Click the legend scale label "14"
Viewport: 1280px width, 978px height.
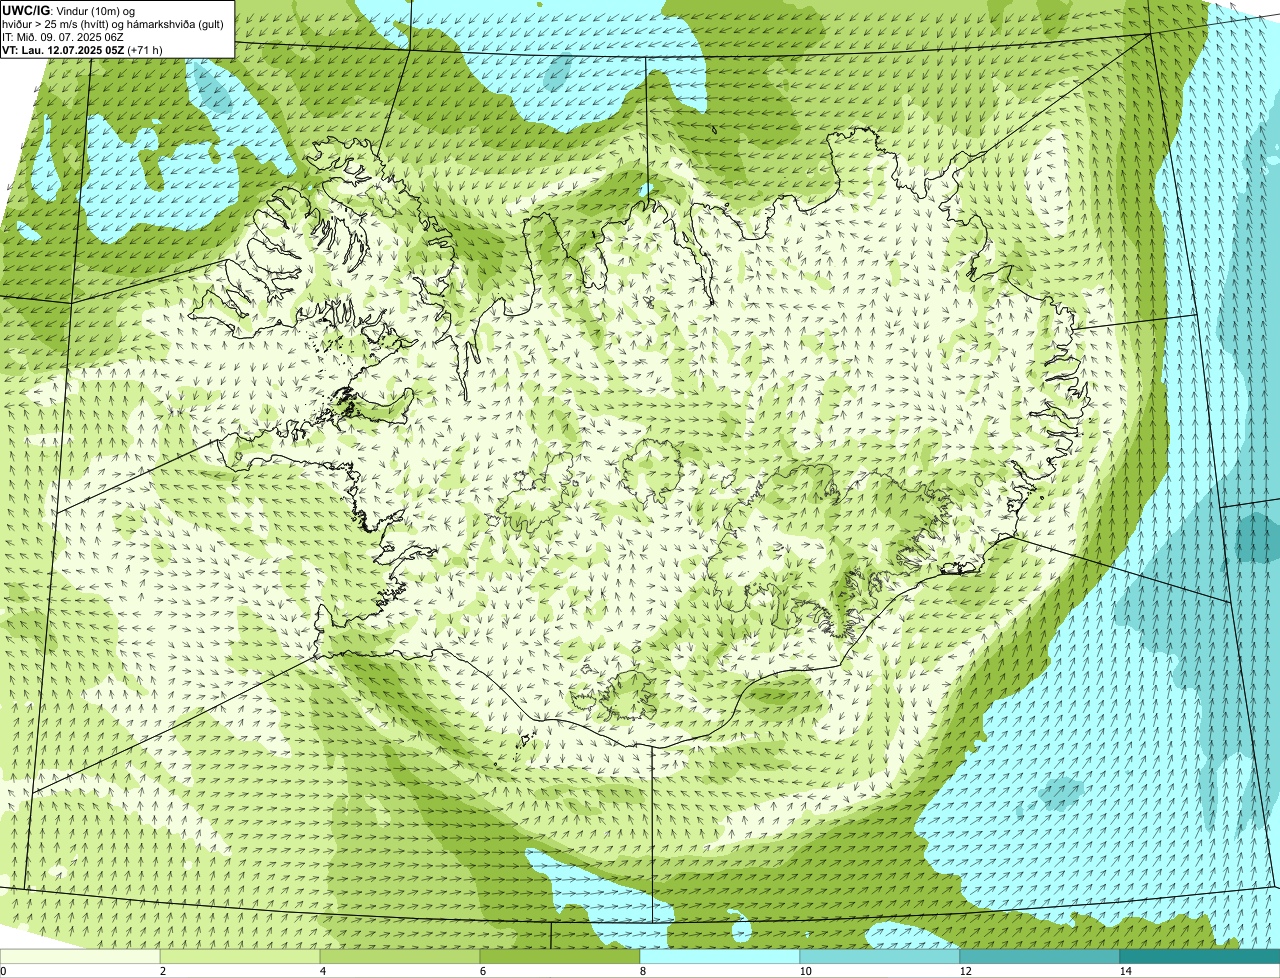[1125, 971]
